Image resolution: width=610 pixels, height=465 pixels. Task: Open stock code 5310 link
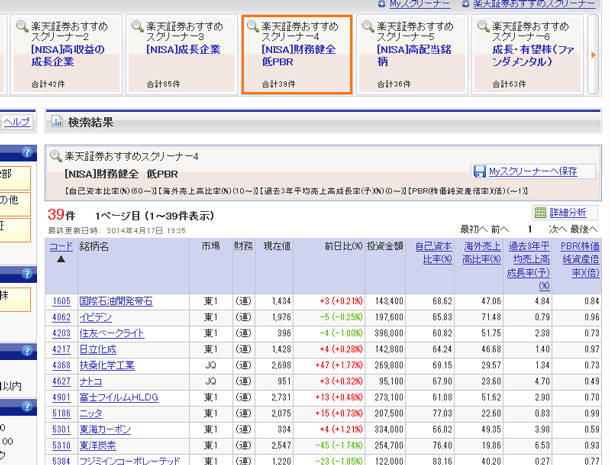pos(61,446)
